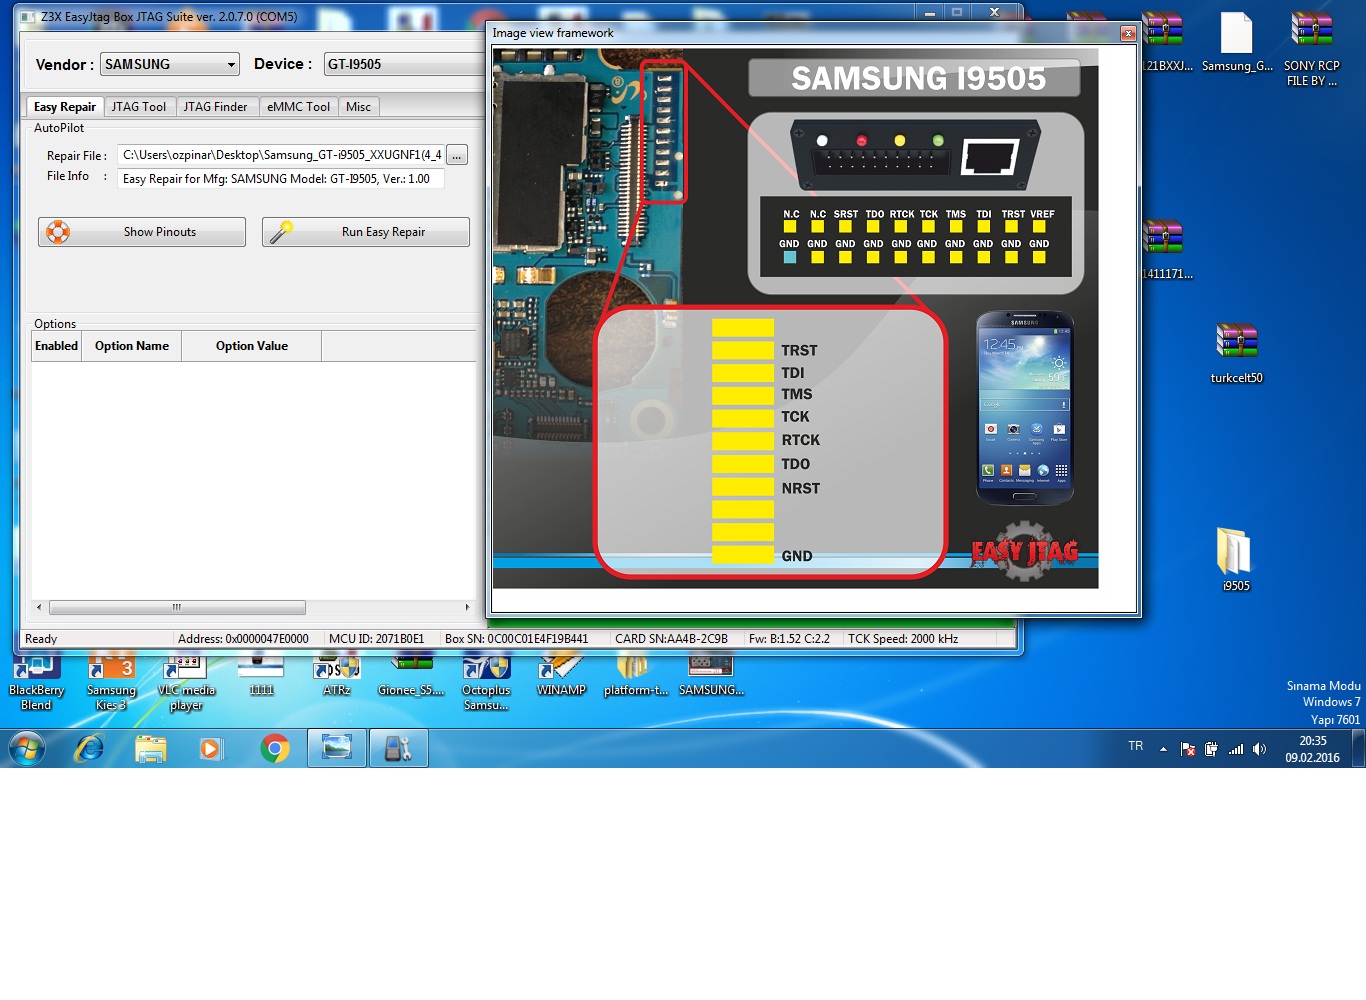Go to the Misc tab
This screenshot has height=1000, width=1366.
click(x=358, y=107)
